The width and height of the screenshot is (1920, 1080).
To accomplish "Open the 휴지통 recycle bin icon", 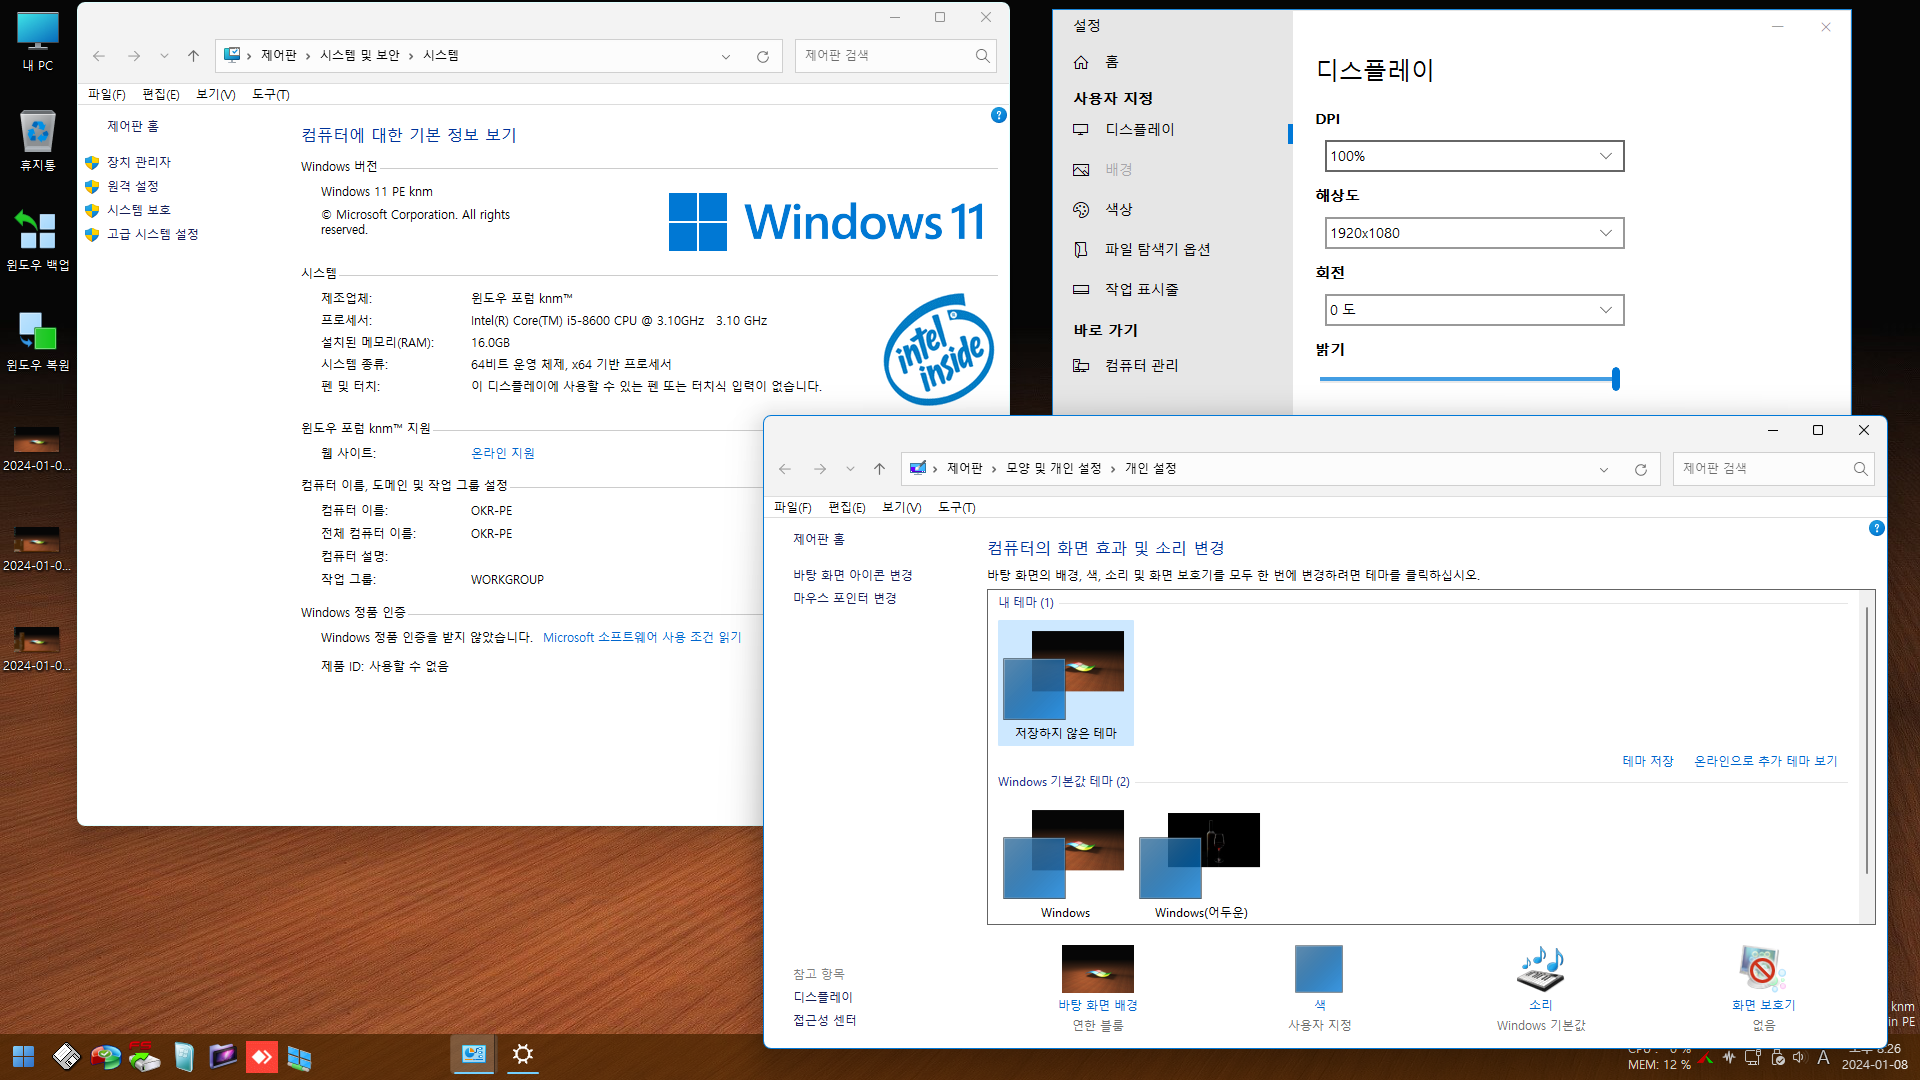I will coord(38,141).
